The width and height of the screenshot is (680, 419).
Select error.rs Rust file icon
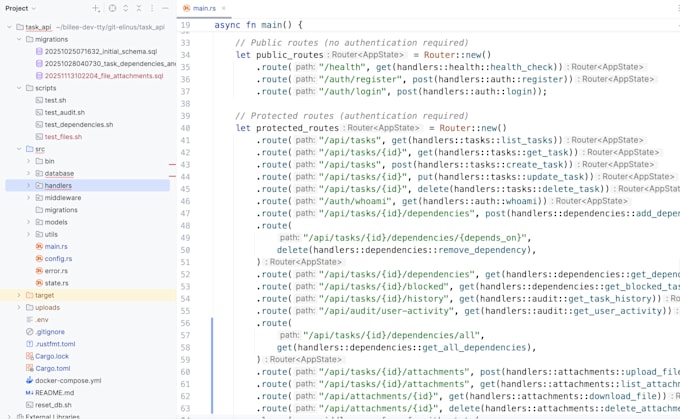(39, 271)
